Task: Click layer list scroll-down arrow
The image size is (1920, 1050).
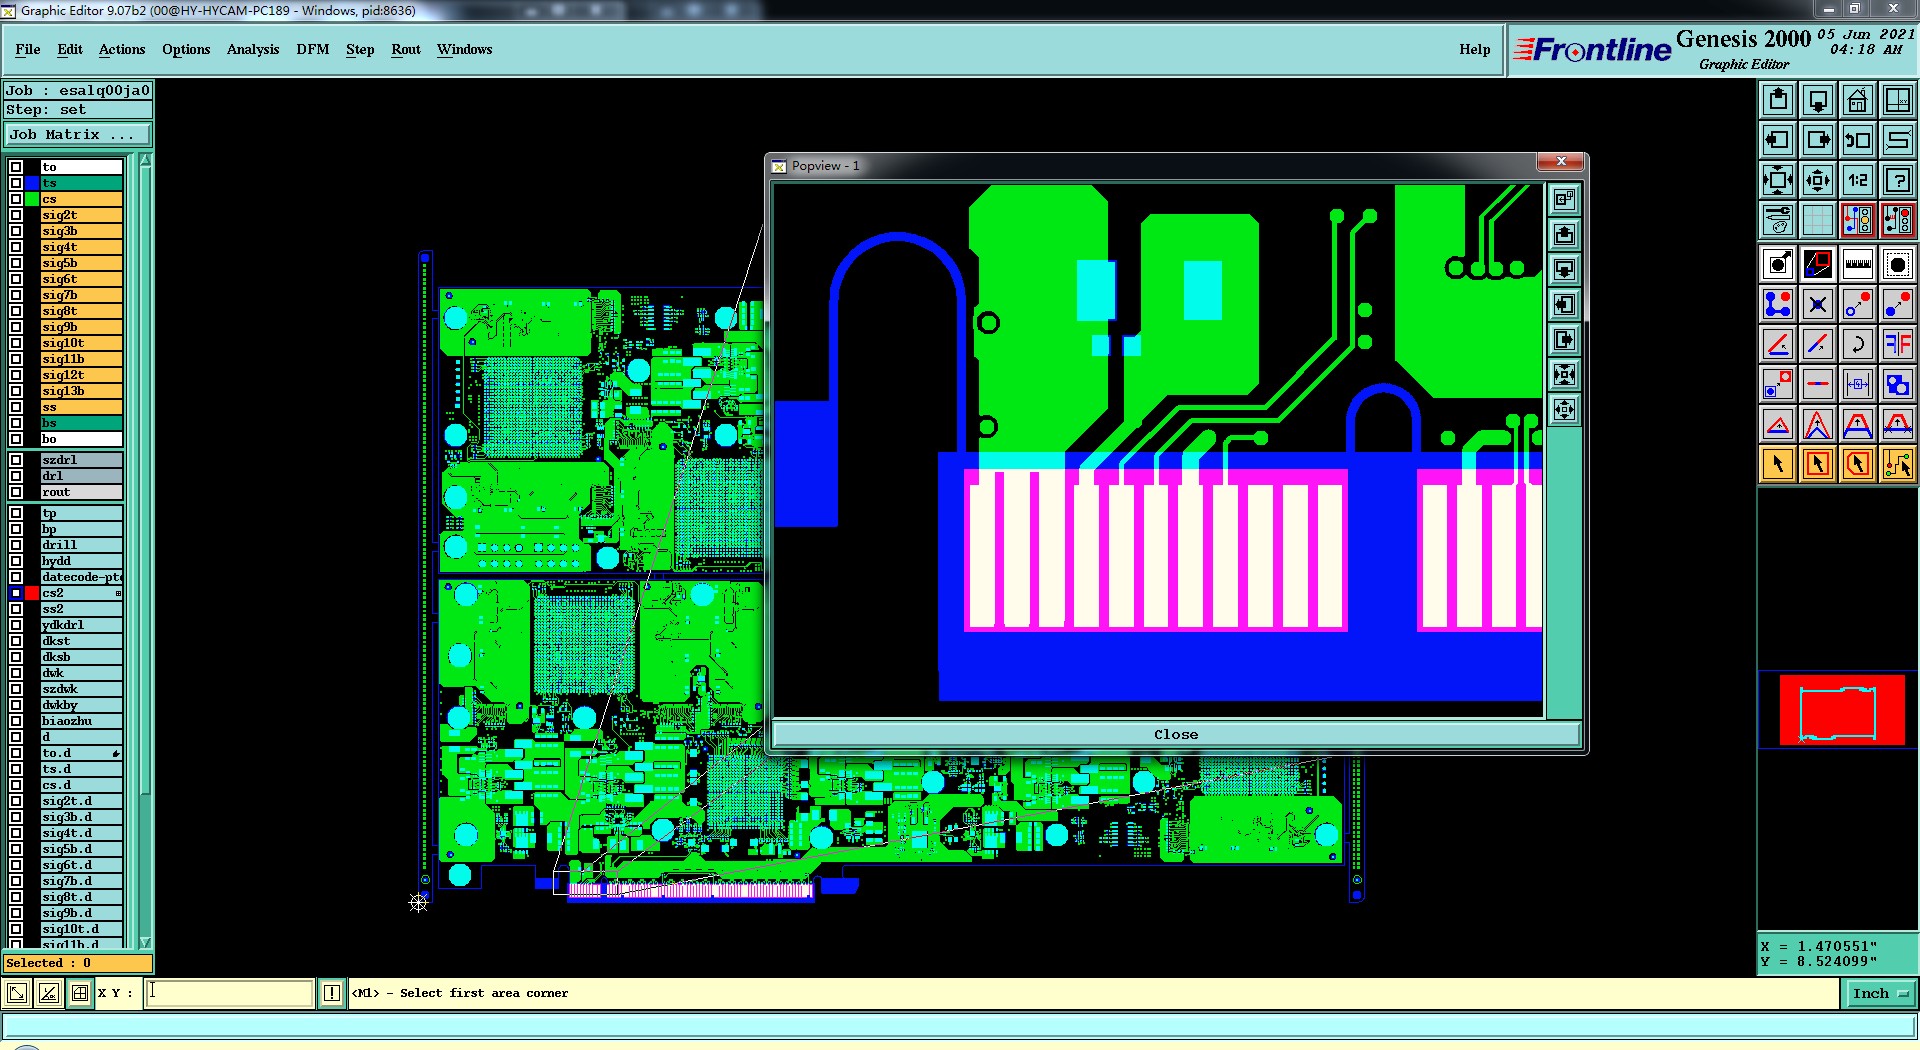Action: (x=145, y=942)
